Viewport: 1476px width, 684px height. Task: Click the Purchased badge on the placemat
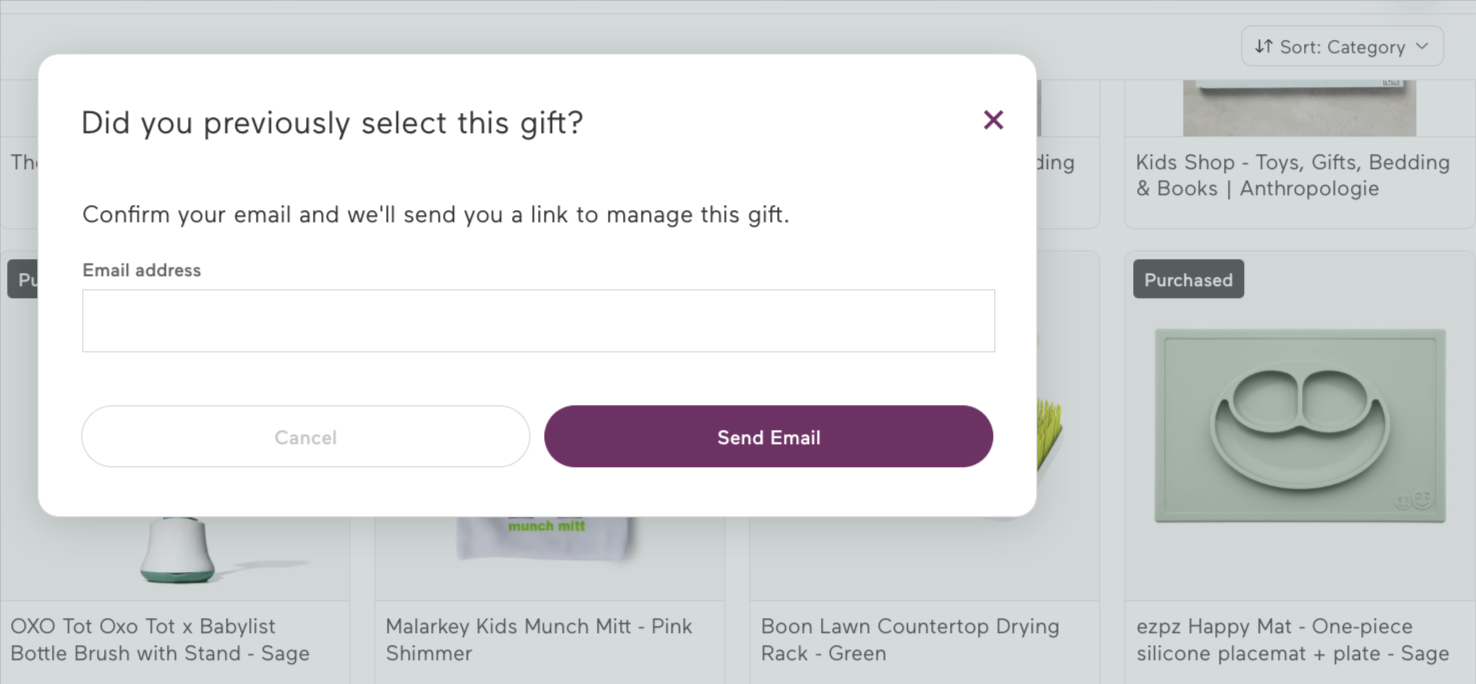pyautogui.click(x=1188, y=280)
